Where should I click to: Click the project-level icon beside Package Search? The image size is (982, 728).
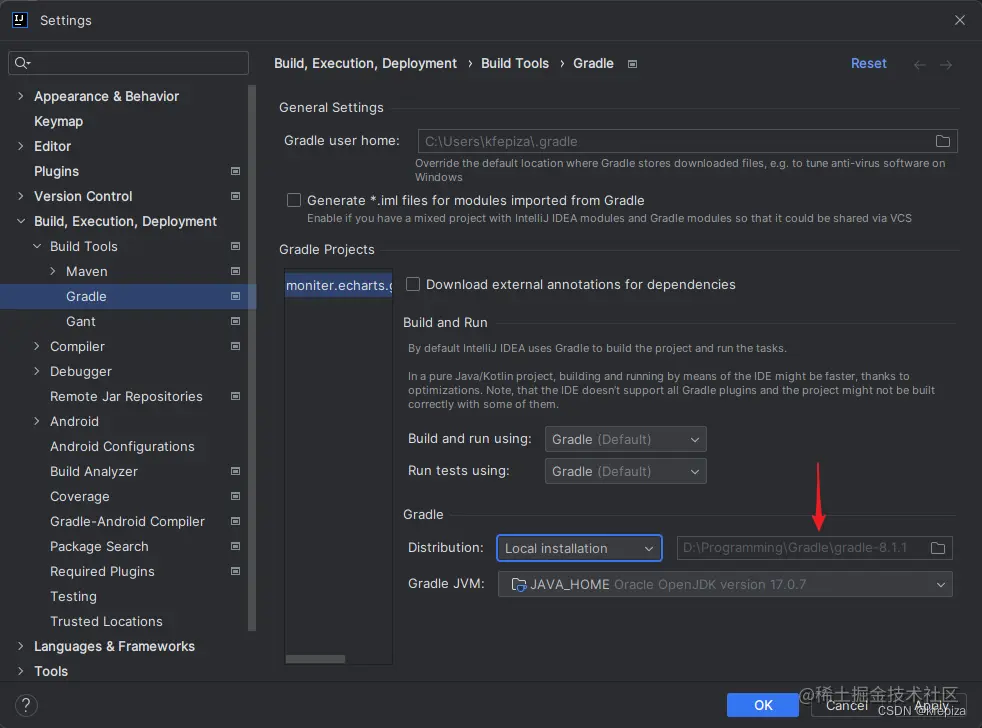point(235,546)
